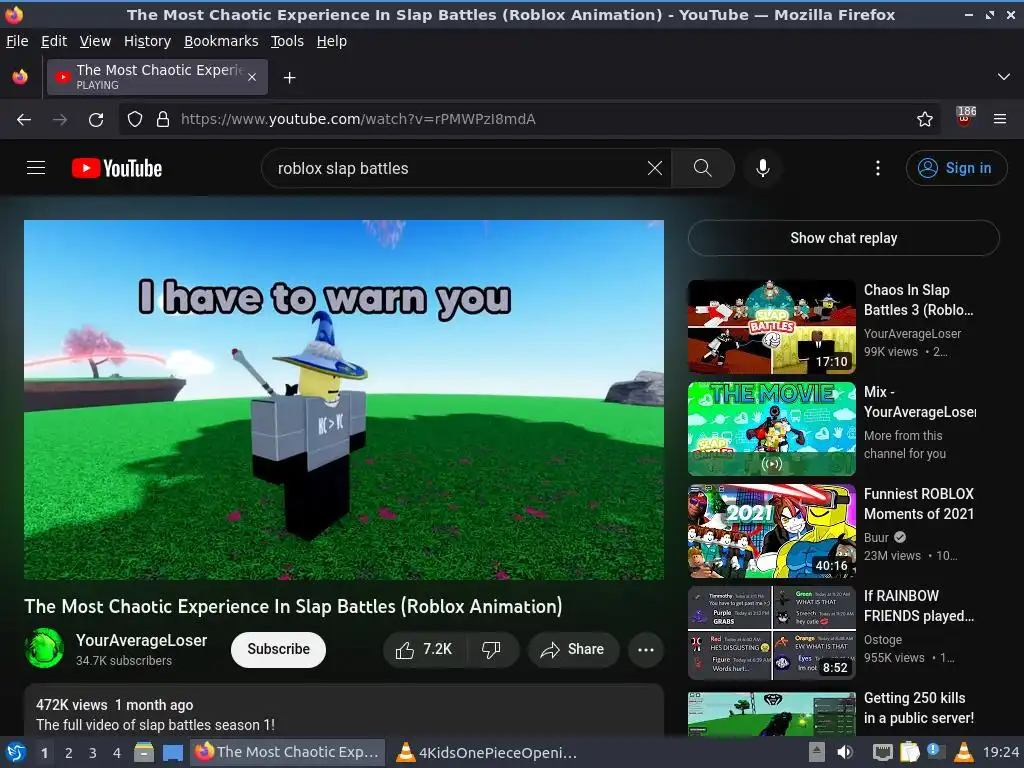The width and height of the screenshot is (1024, 768).
Task: Start voice search with microphone icon
Action: point(762,168)
